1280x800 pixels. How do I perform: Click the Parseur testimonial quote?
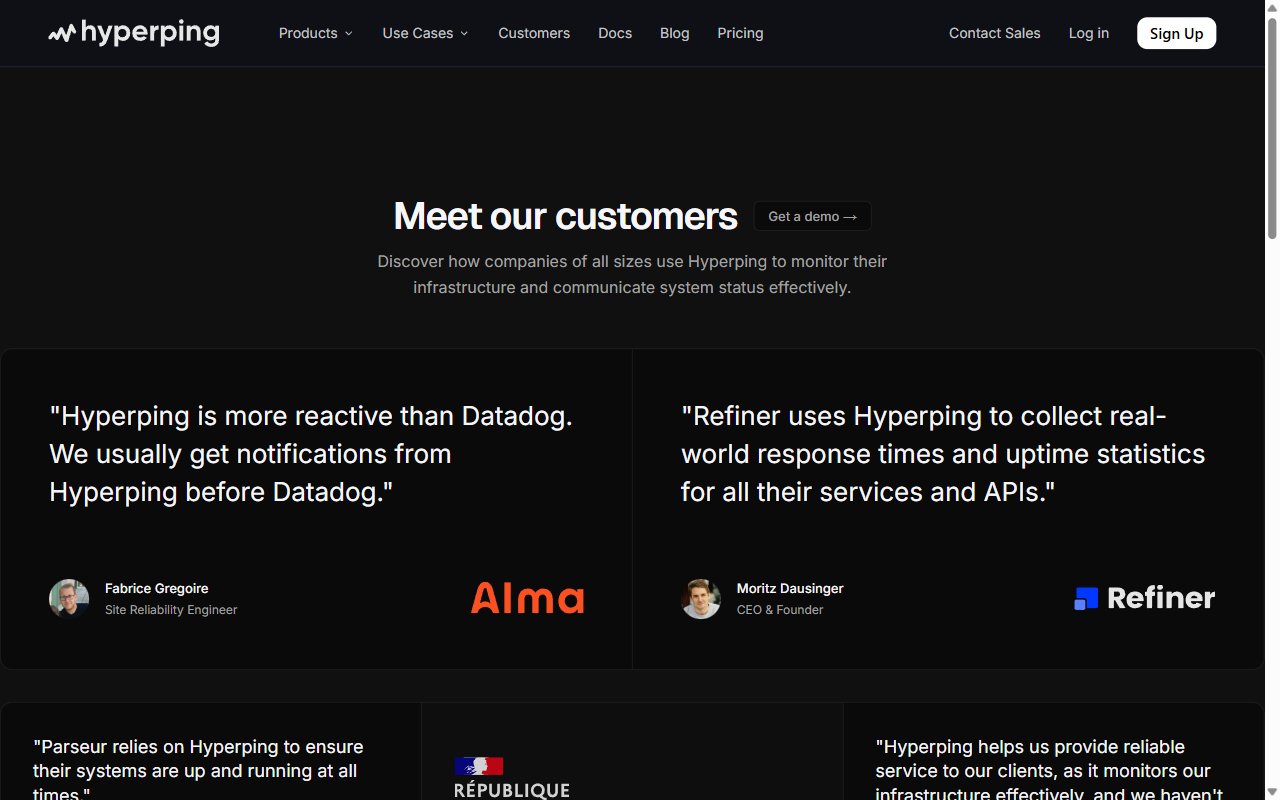198,770
